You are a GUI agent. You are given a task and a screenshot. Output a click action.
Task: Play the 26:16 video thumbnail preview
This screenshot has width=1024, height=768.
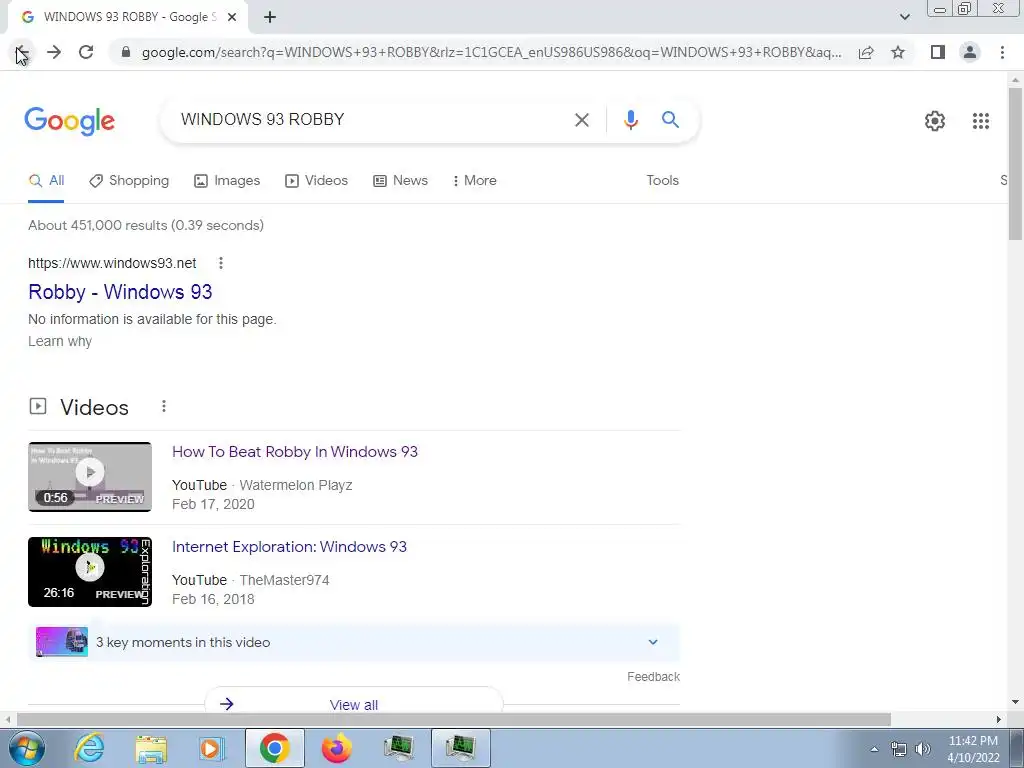point(89,572)
